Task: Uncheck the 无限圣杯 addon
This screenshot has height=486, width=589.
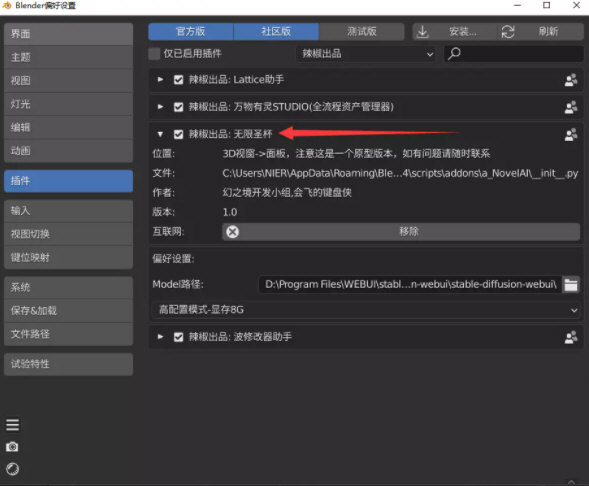Action: (x=178, y=134)
